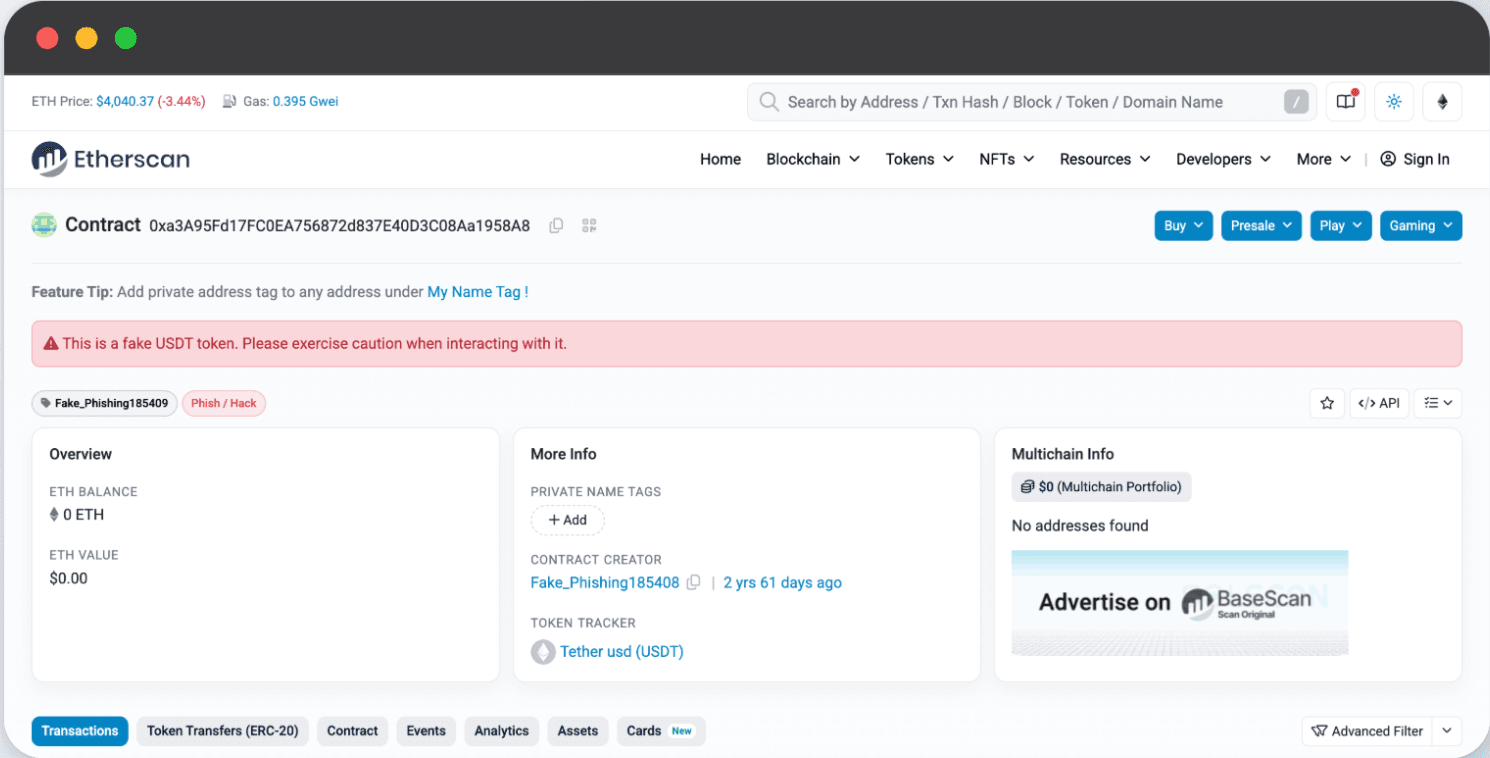Click the macOS yellow minimize button
1490x758 pixels.
click(86, 39)
